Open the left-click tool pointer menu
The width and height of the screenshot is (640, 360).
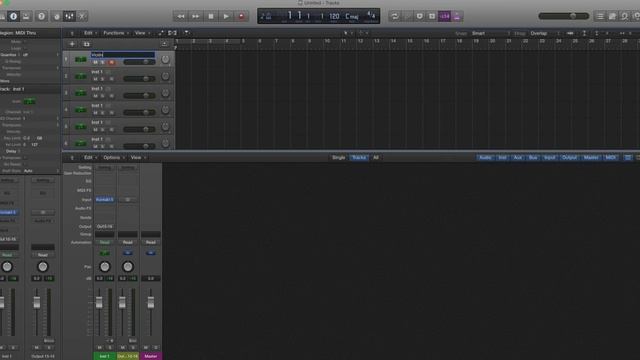(x=347, y=33)
